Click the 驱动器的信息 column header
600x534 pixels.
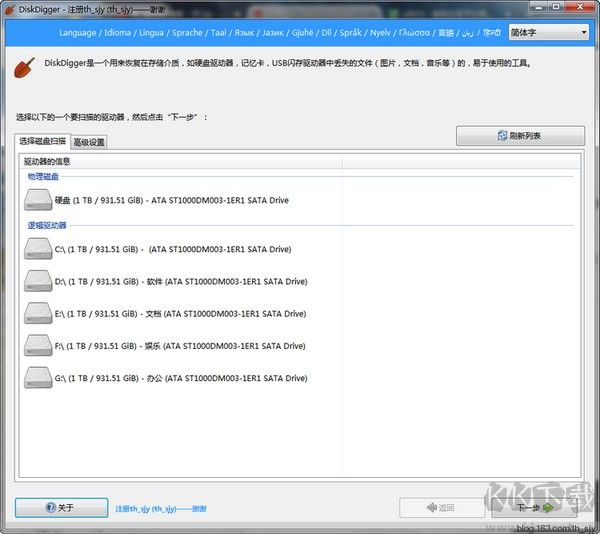[181, 161]
